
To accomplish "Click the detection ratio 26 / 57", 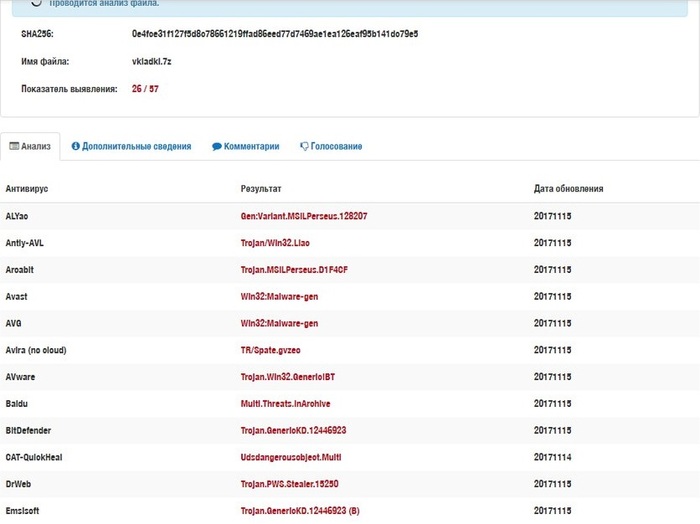I will tap(145, 89).
